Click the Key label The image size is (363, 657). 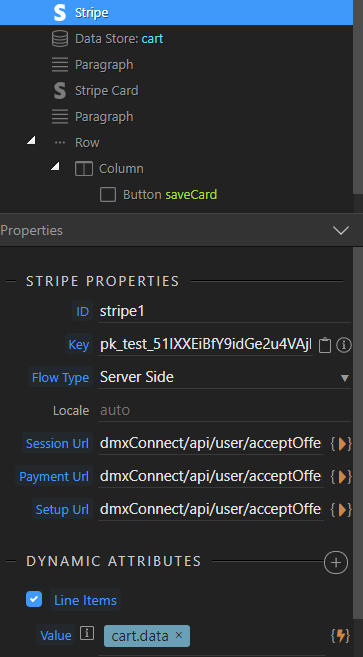coord(79,344)
